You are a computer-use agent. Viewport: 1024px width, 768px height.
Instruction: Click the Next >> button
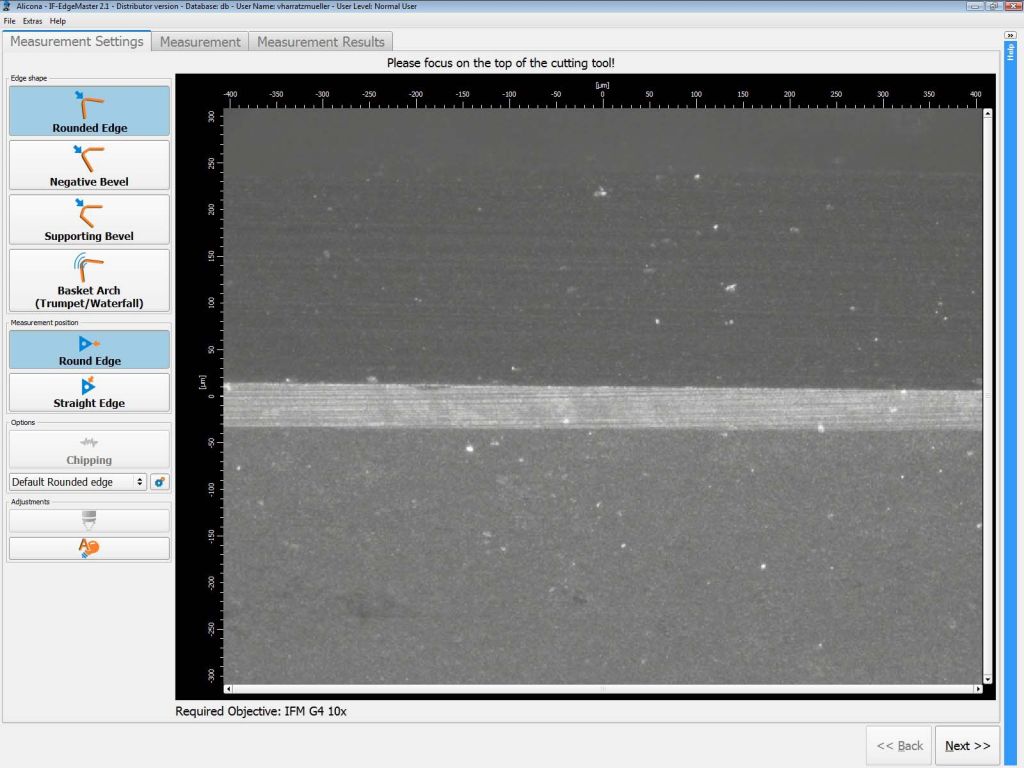coord(967,746)
